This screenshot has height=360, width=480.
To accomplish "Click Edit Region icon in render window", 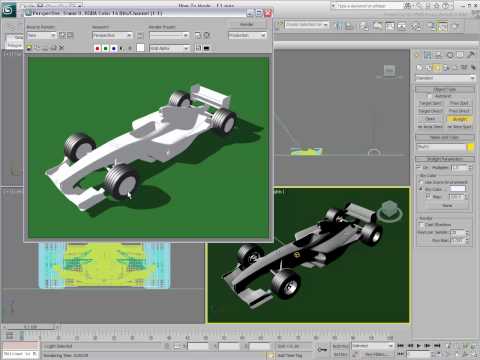I will (62, 35).
